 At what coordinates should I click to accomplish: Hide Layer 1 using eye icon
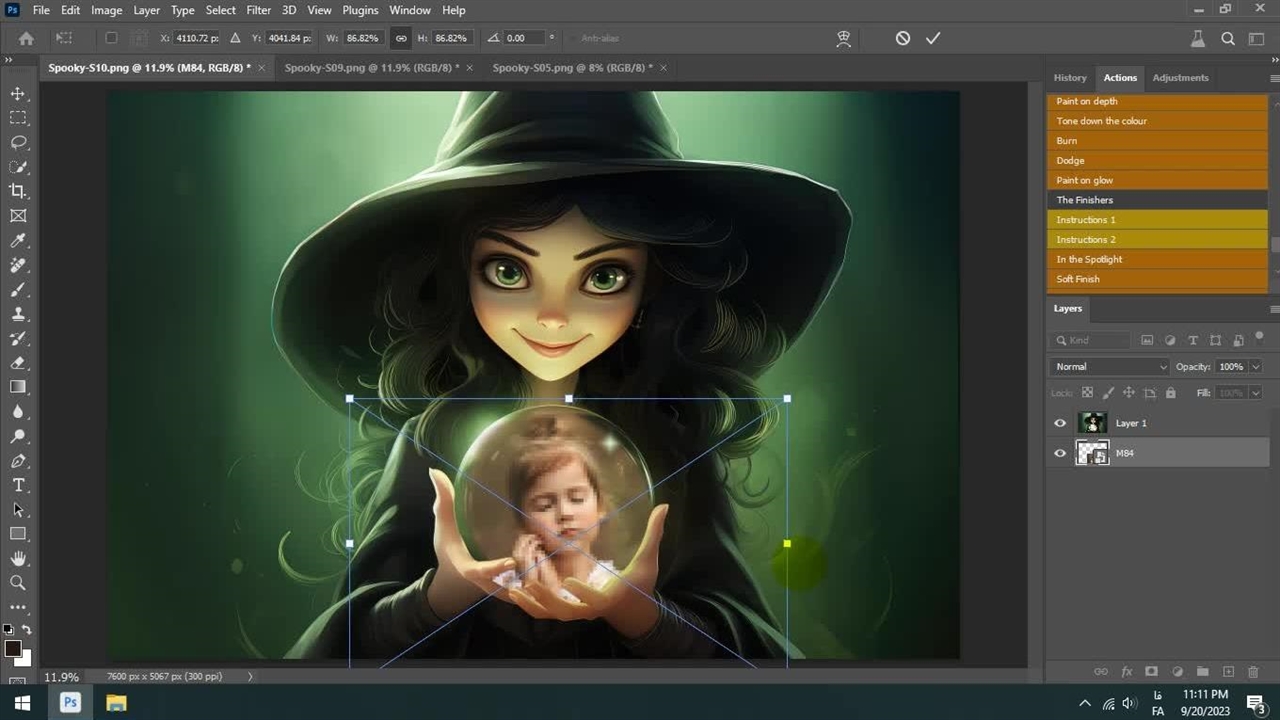point(1060,423)
